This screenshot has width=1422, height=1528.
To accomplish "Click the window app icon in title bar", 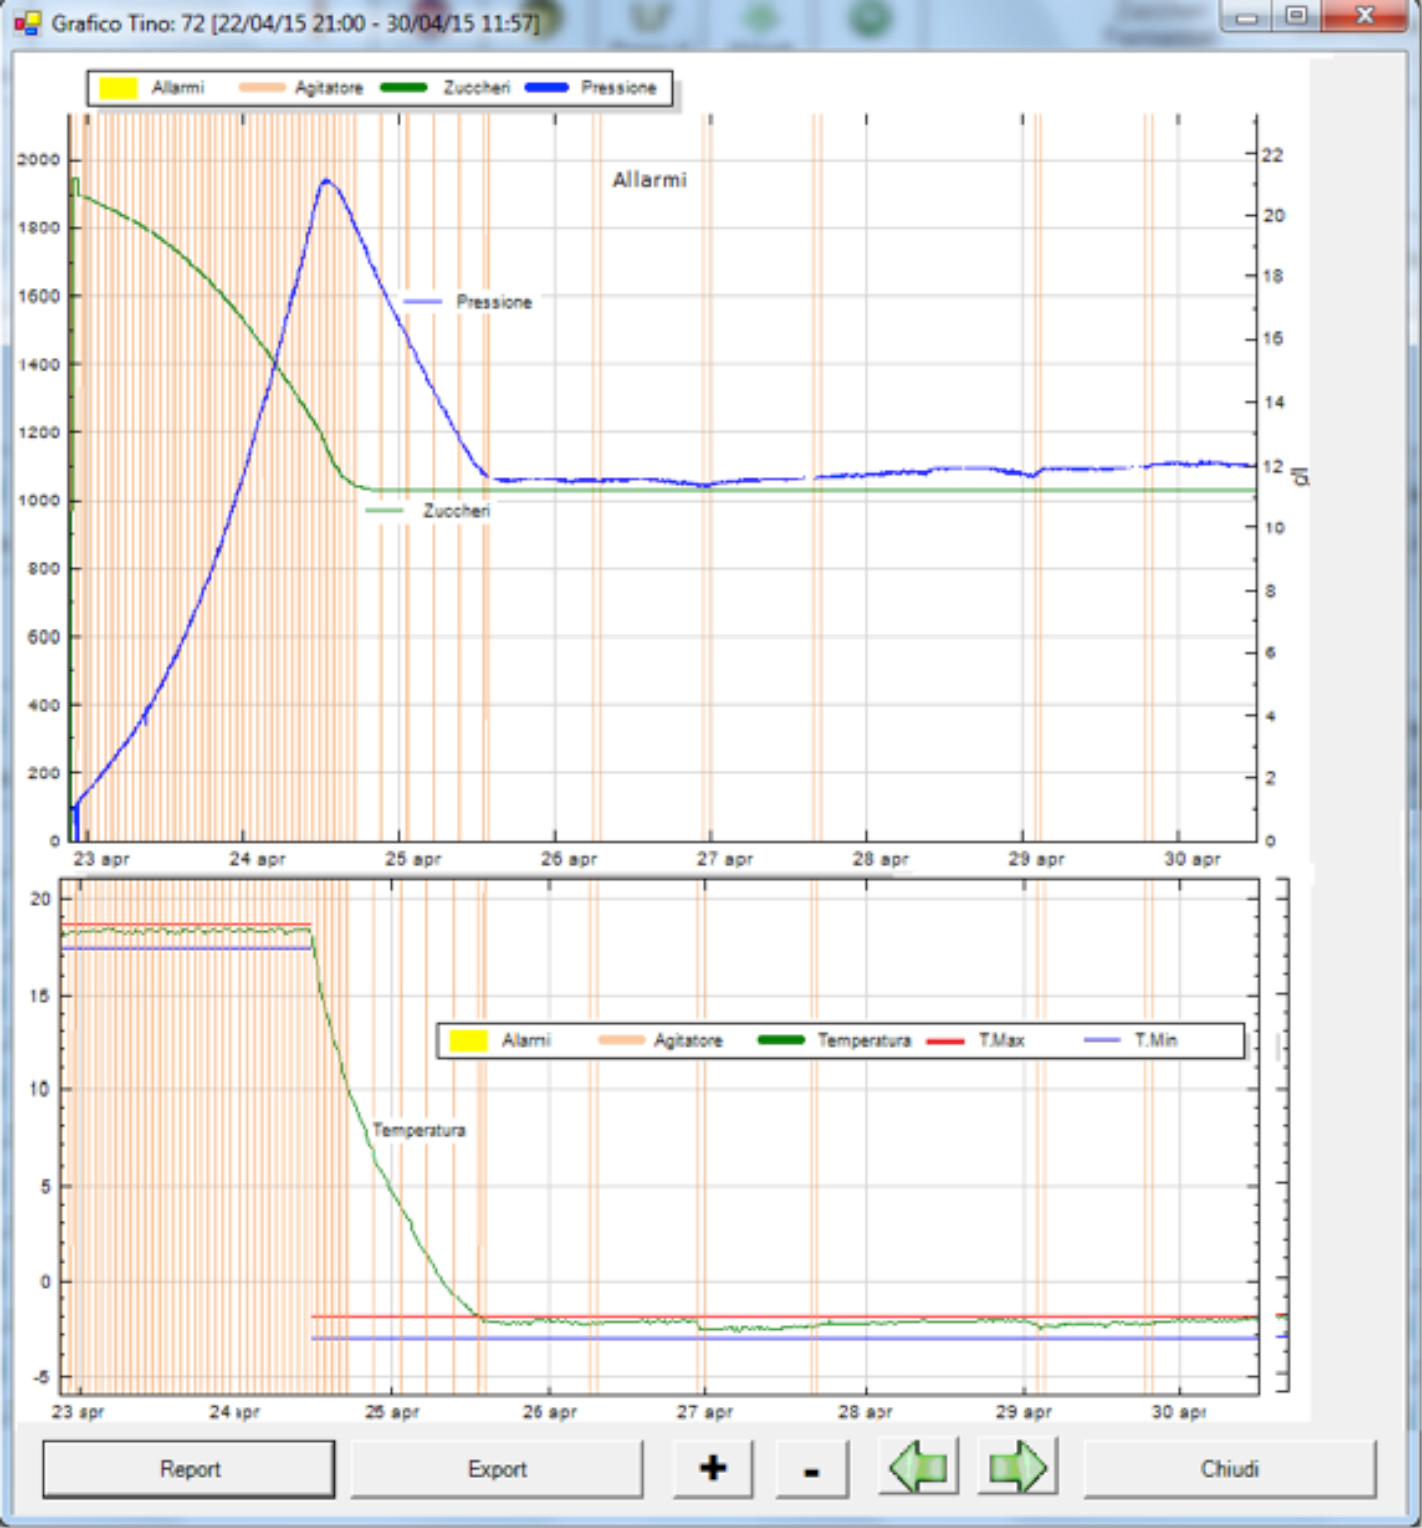I will tap(27, 22).
